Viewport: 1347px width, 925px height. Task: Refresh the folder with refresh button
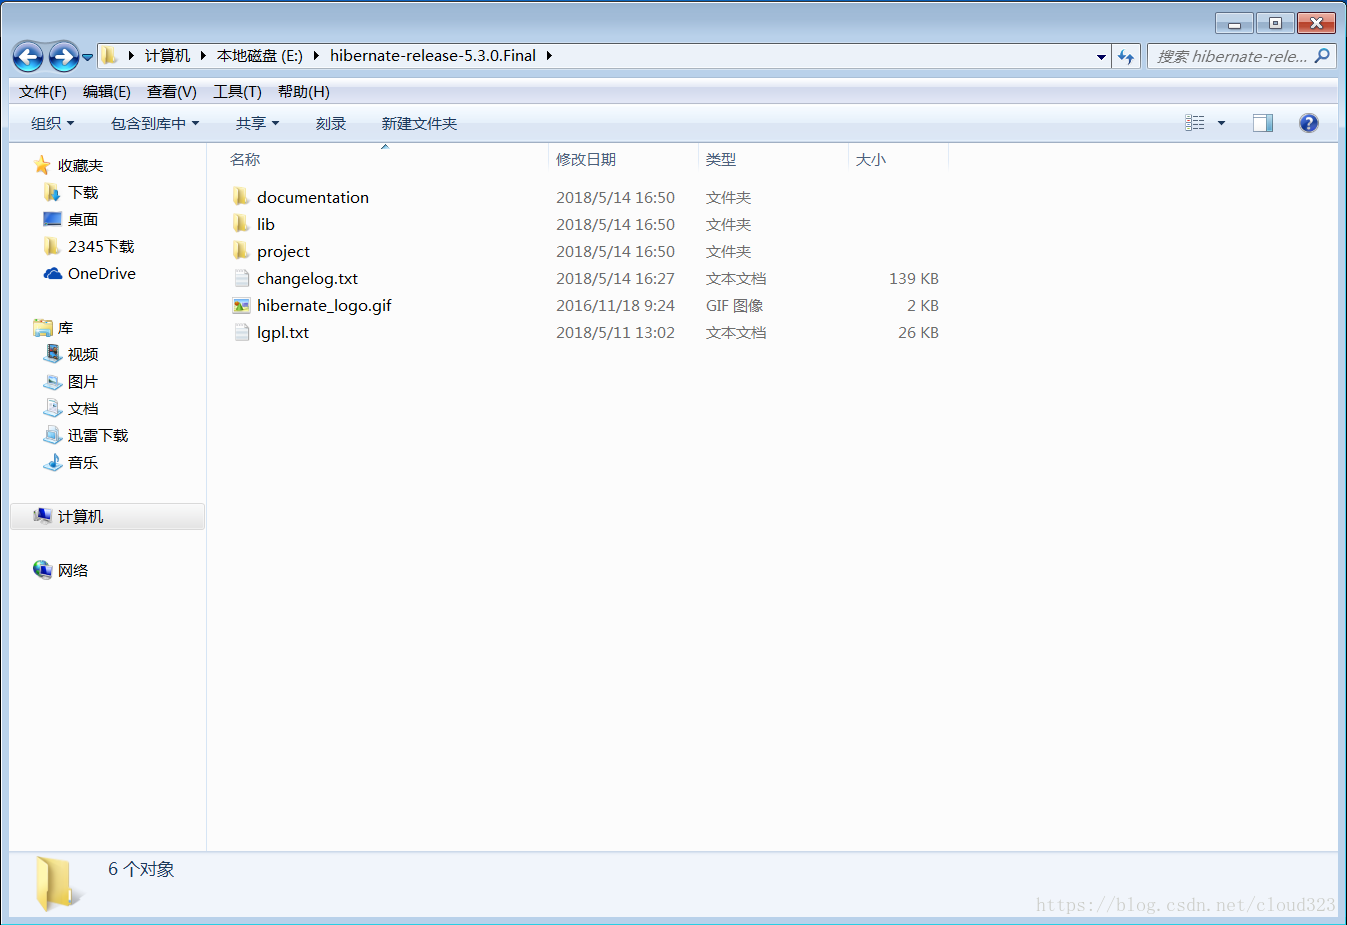point(1126,57)
